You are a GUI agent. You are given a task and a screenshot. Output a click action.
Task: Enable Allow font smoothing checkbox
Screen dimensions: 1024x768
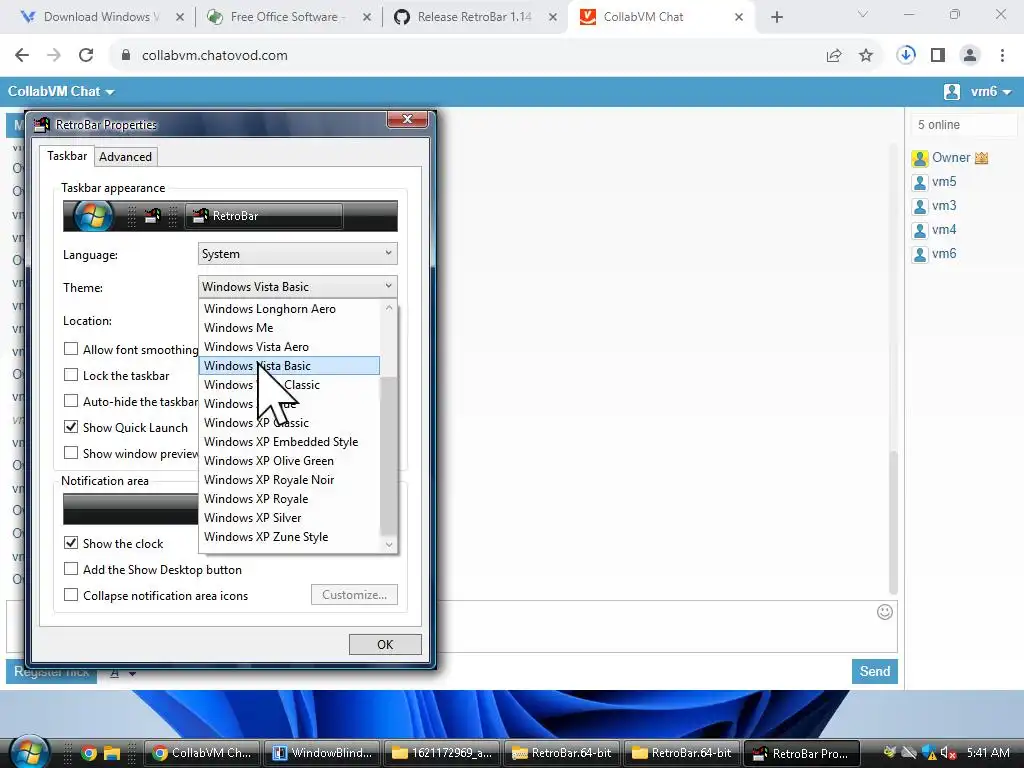pos(71,349)
